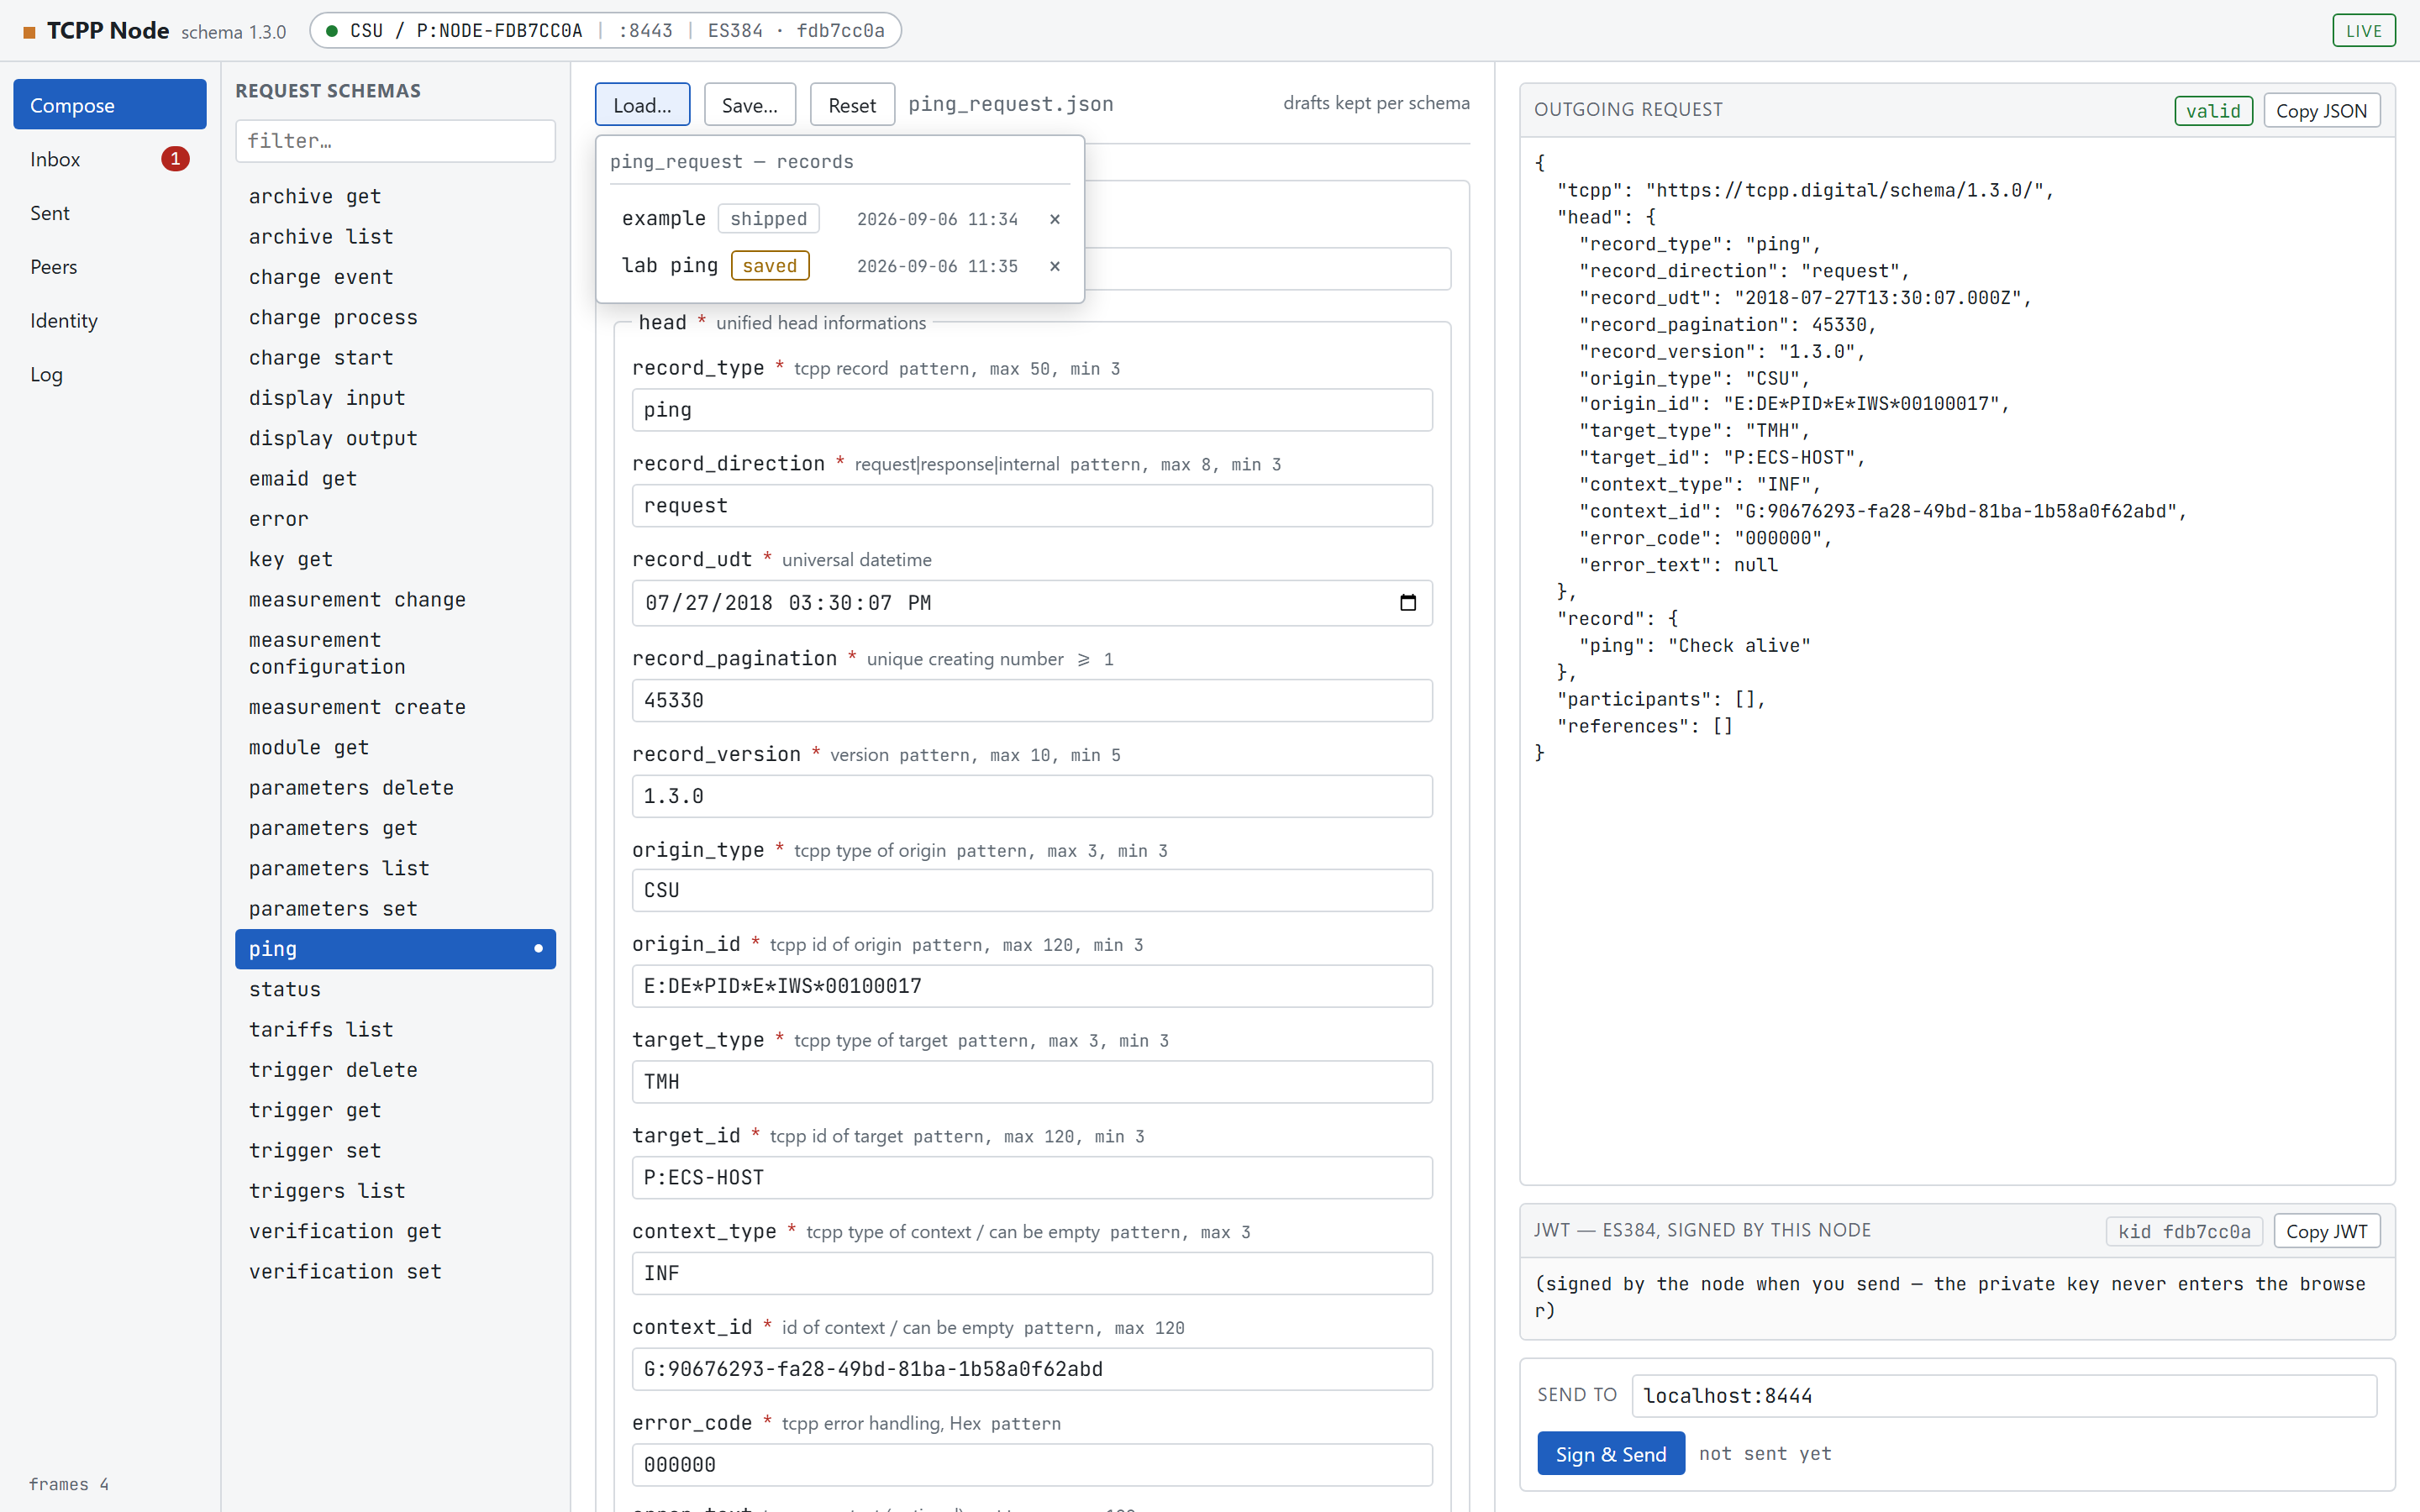This screenshot has height=1512, width=2420.
Task: Click the 'valid' validation badge
Action: (2213, 111)
